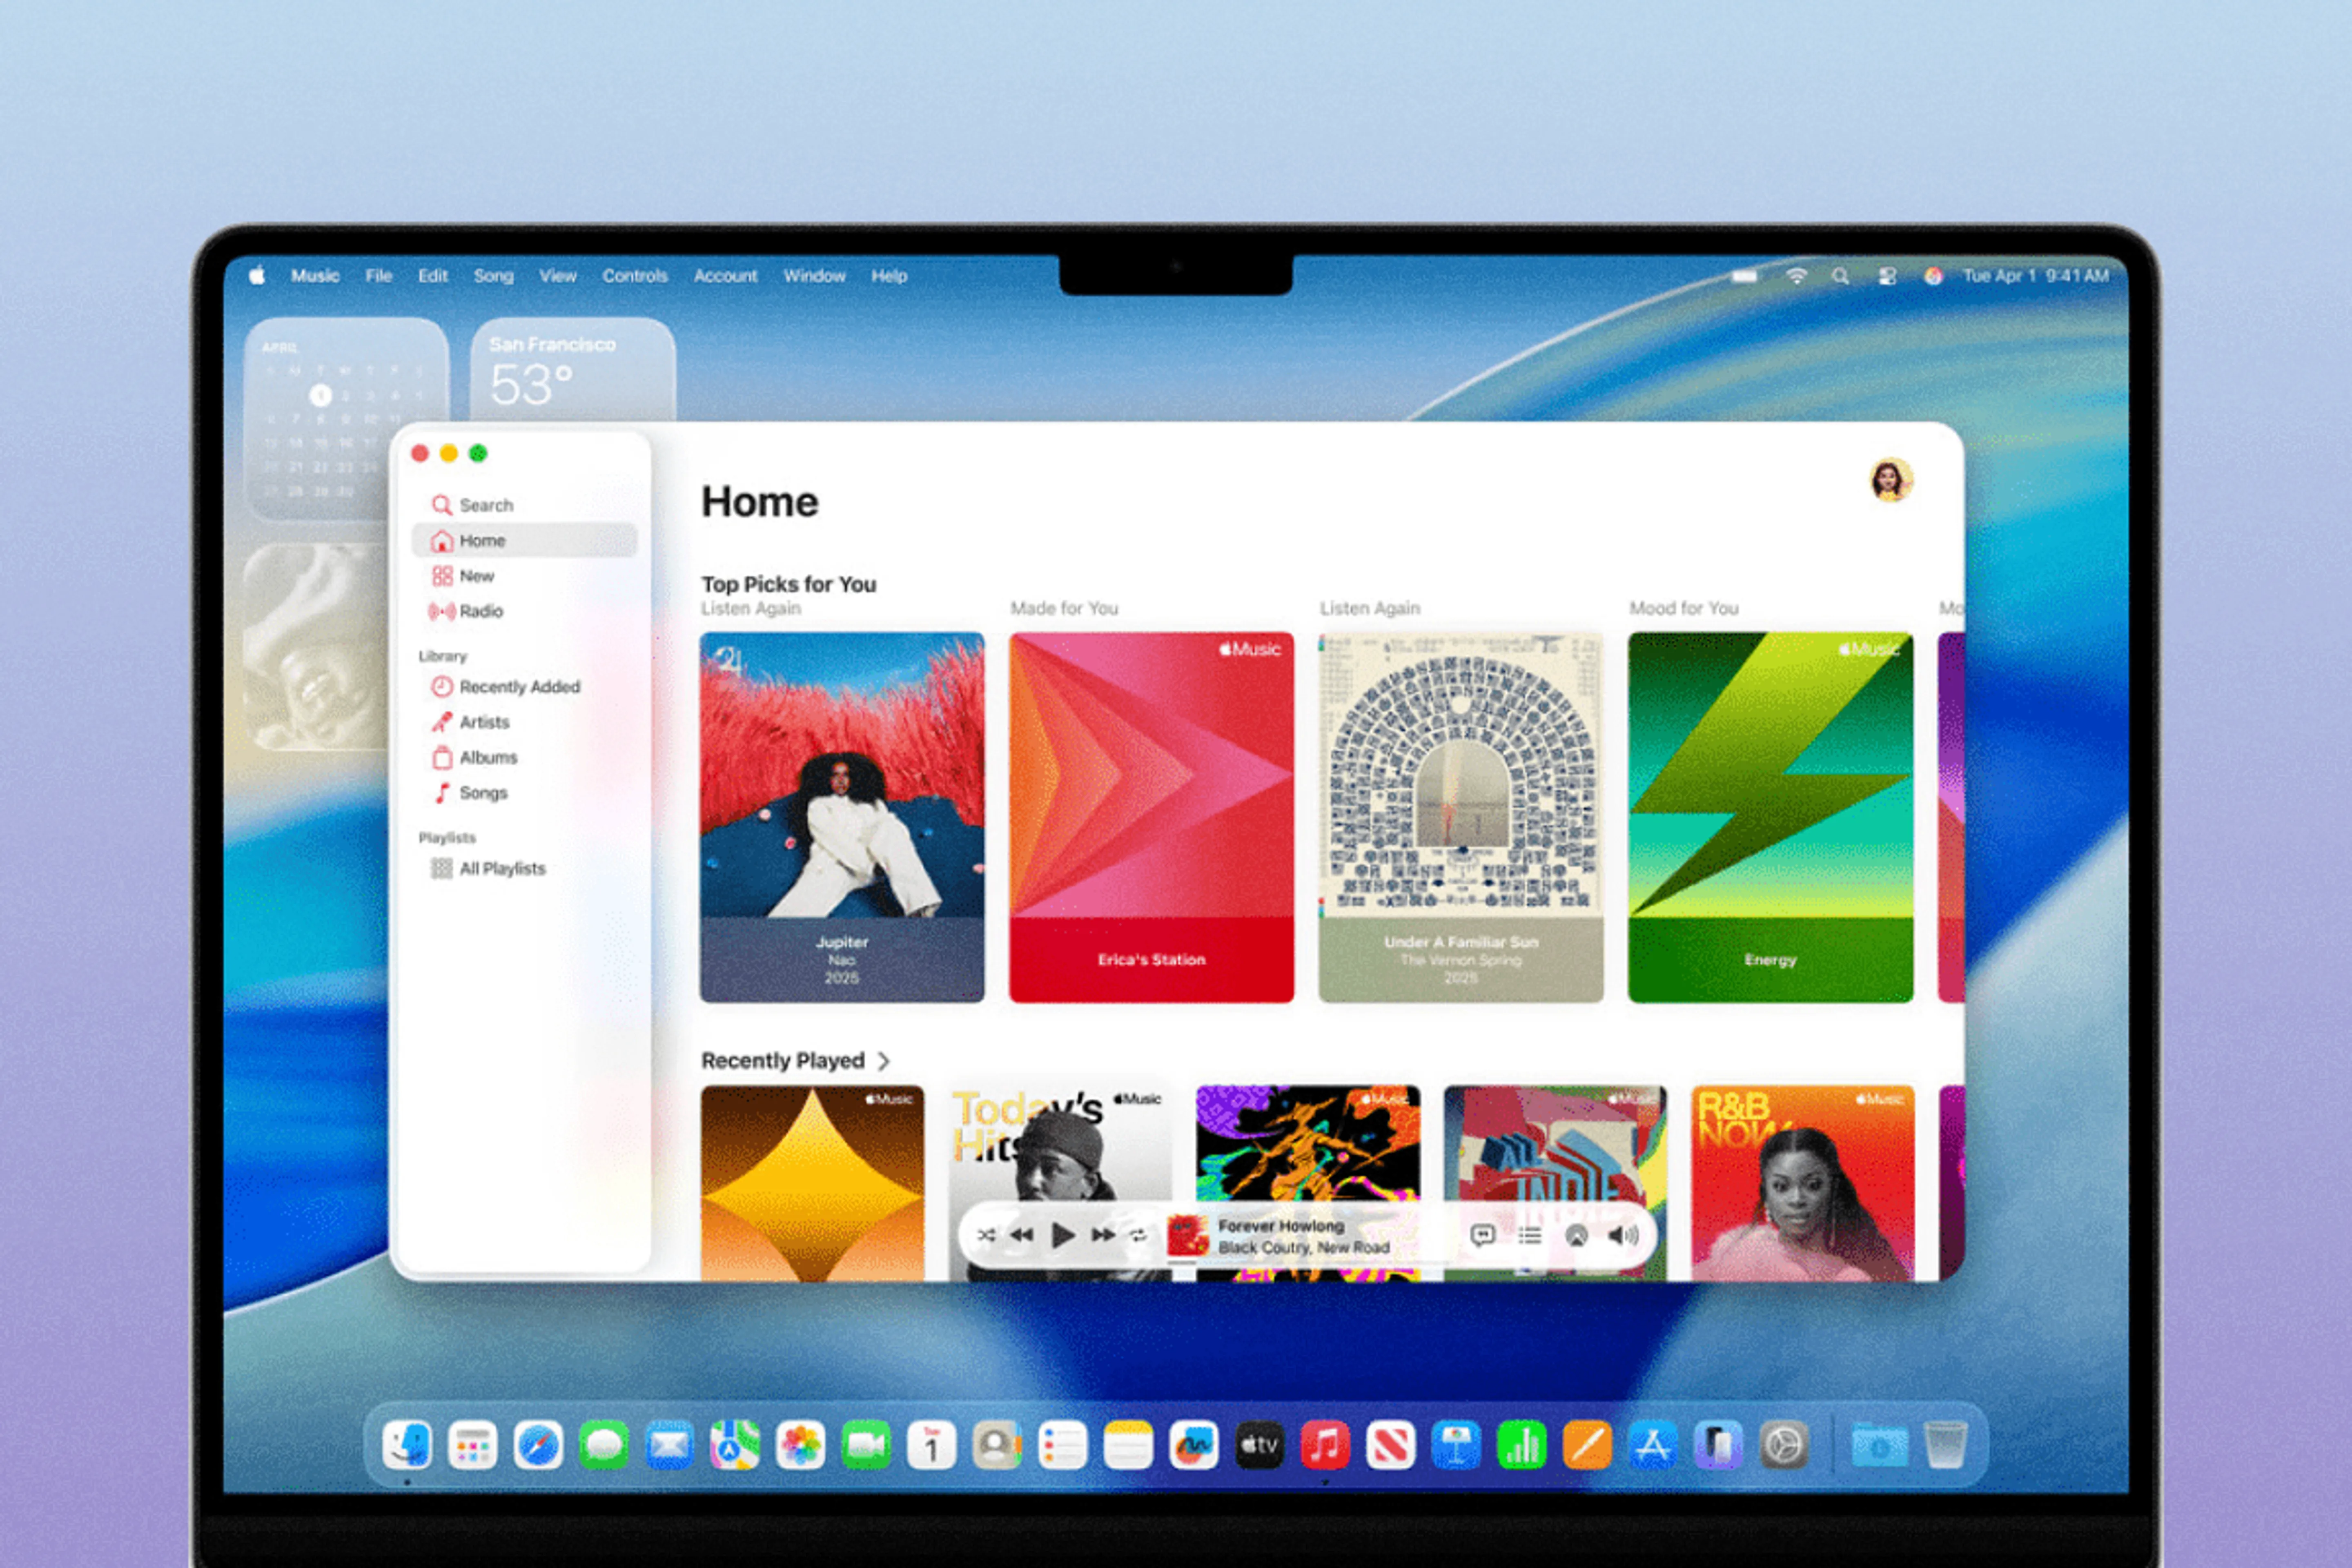Image resolution: width=2352 pixels, height=1568 pixels.
Task: Open the Energy mood playlist card
Action: click(1770, 817)
